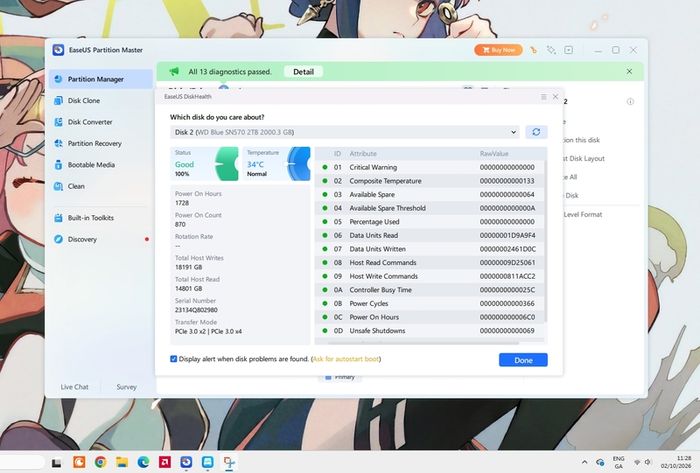This screenshot has width=700, height=473.
Task: Refresh the disk health information
Action: pos(536,132)
